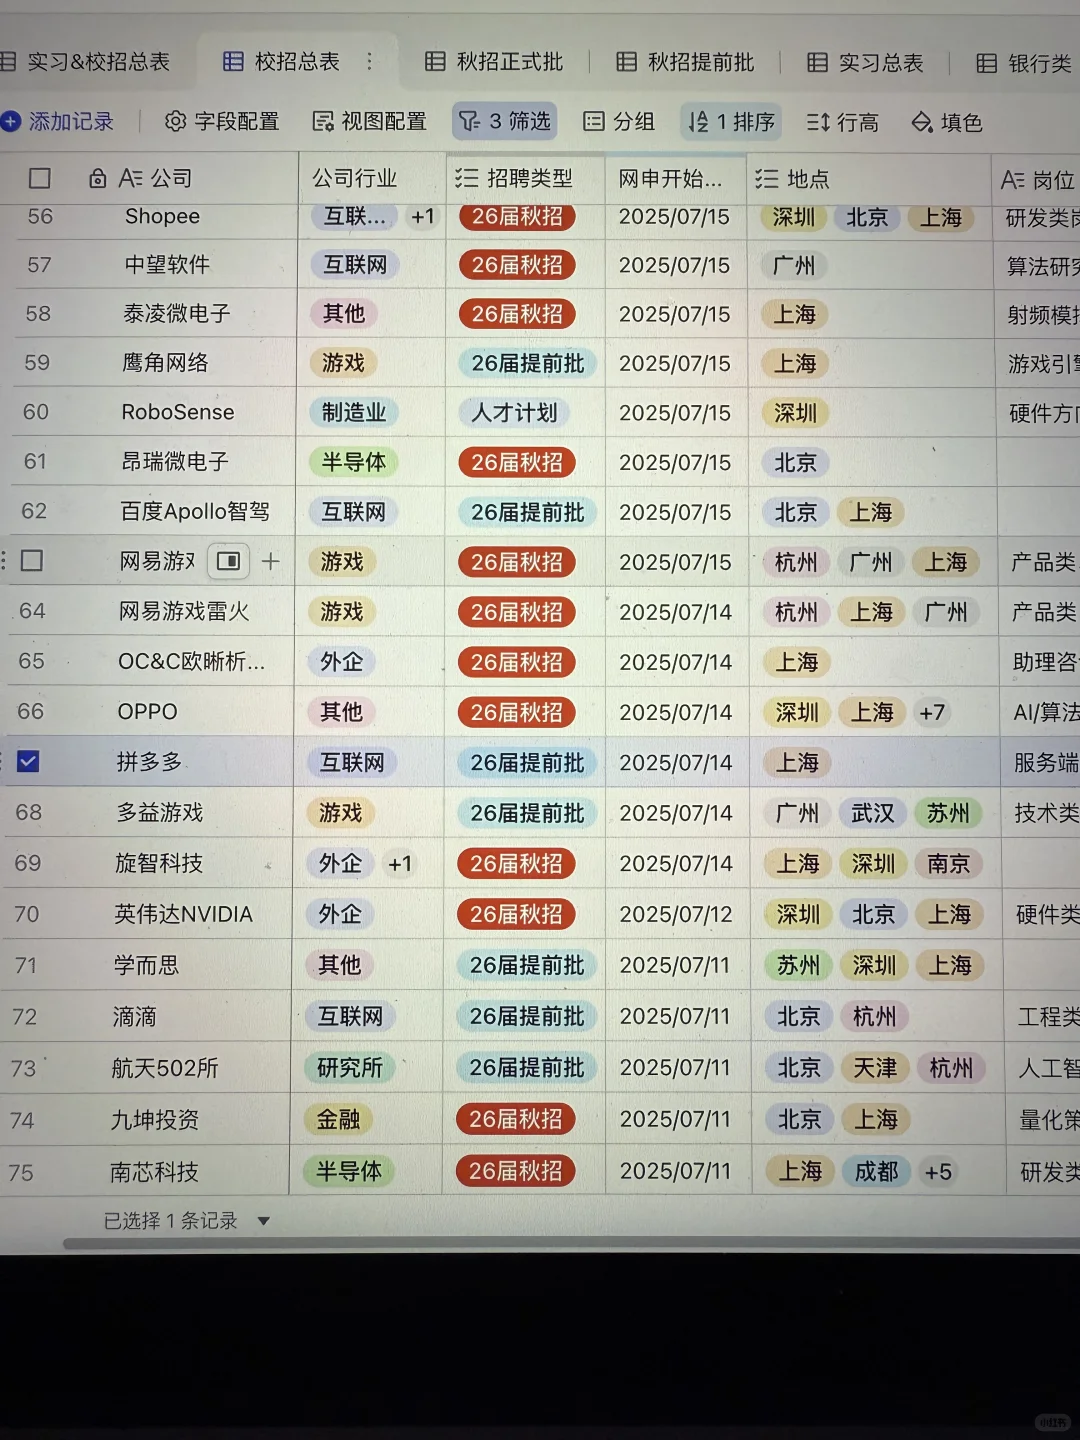Switch to 秋招提前批 tab
This screenshot has height=1440, width=1080.
point(685,62)
